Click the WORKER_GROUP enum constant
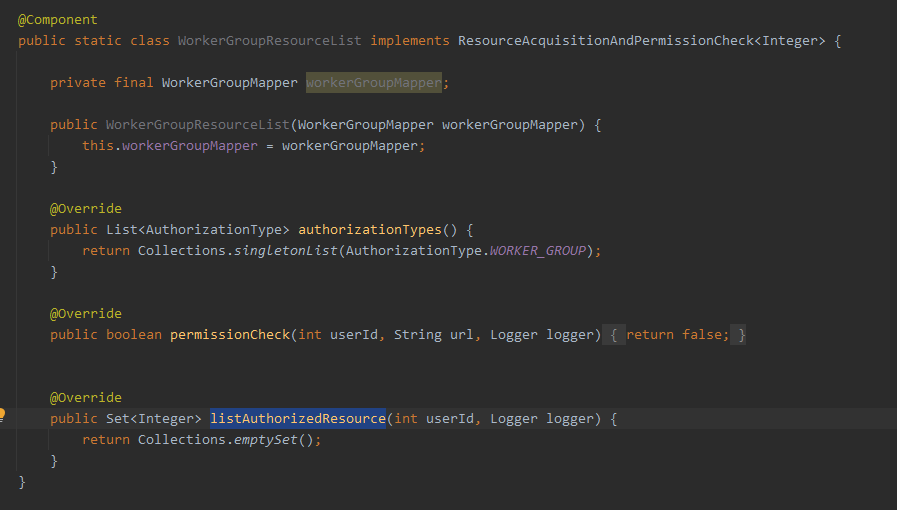 point(538,250)
